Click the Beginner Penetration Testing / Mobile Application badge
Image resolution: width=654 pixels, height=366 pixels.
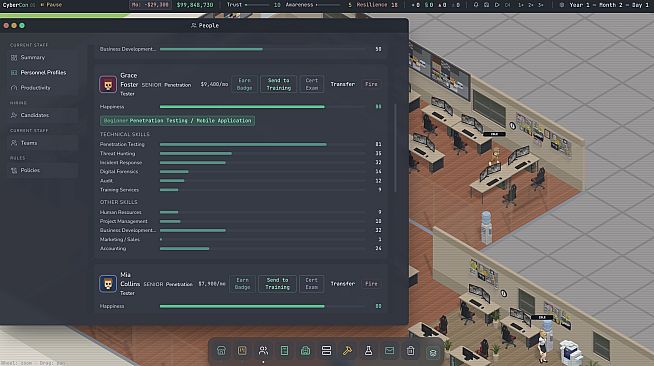coord(177,121)
